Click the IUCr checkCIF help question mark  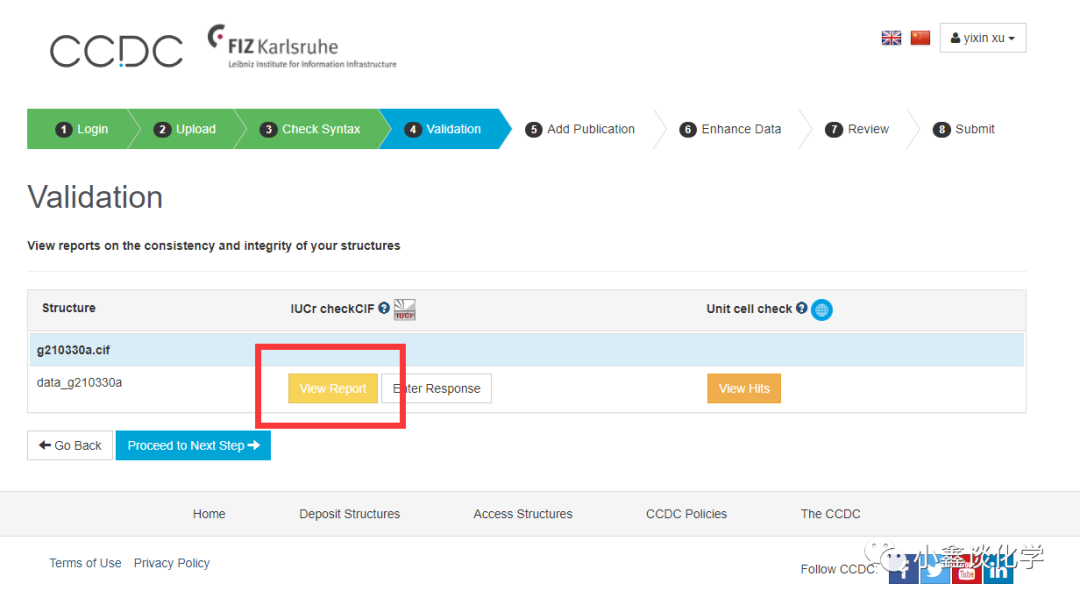(384, 309)
